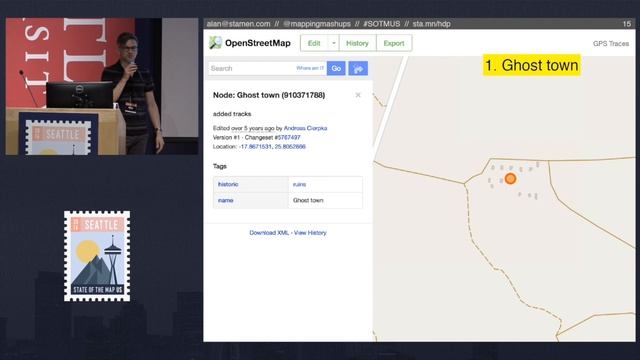Click the Go search button
The width and height of the screenshot is (640, 360).
click(x=336, y=68)
